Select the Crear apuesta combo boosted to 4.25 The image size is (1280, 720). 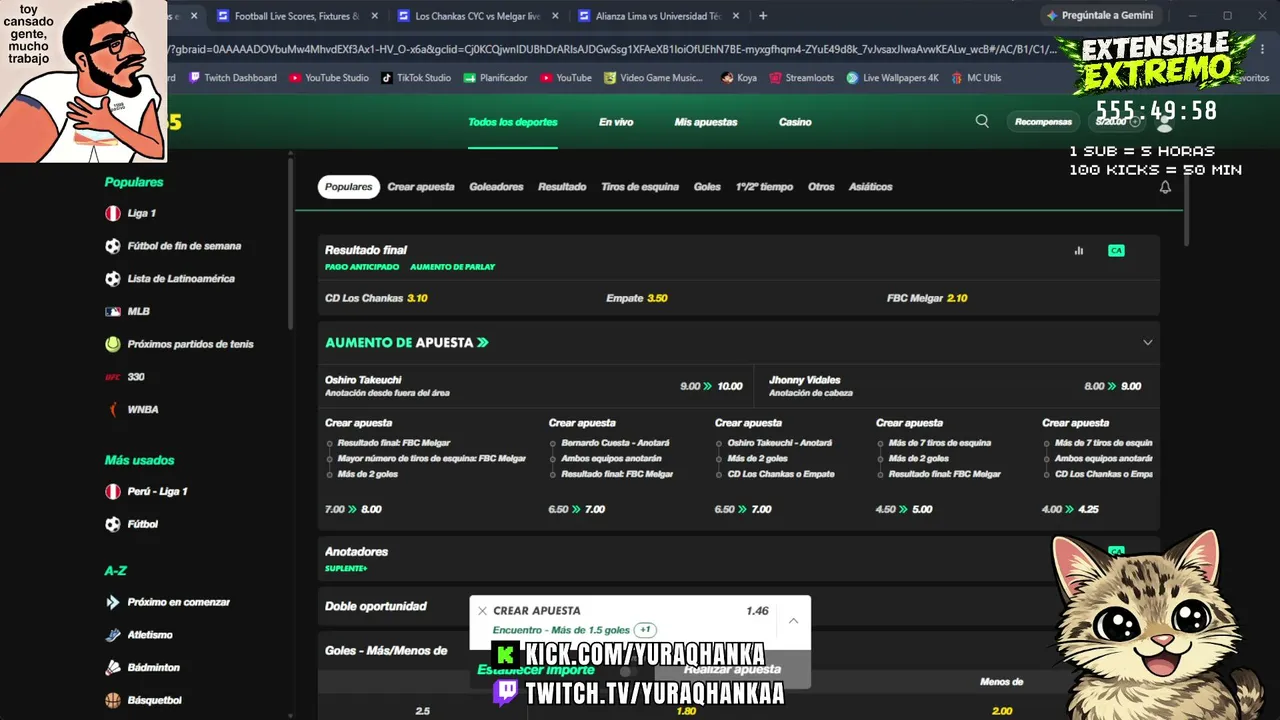pyautogui.click(x=1098, y=466)
